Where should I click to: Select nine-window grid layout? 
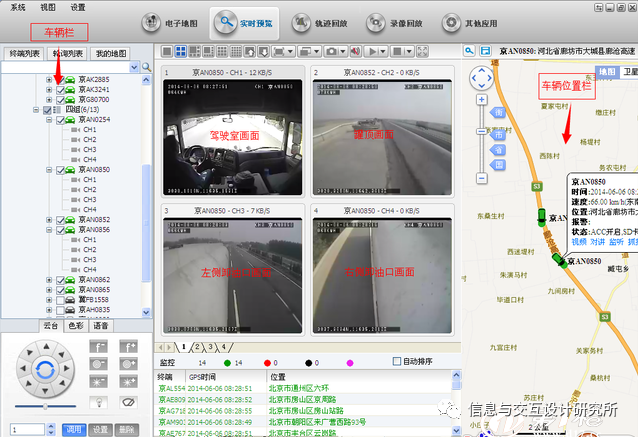point(222,51)
